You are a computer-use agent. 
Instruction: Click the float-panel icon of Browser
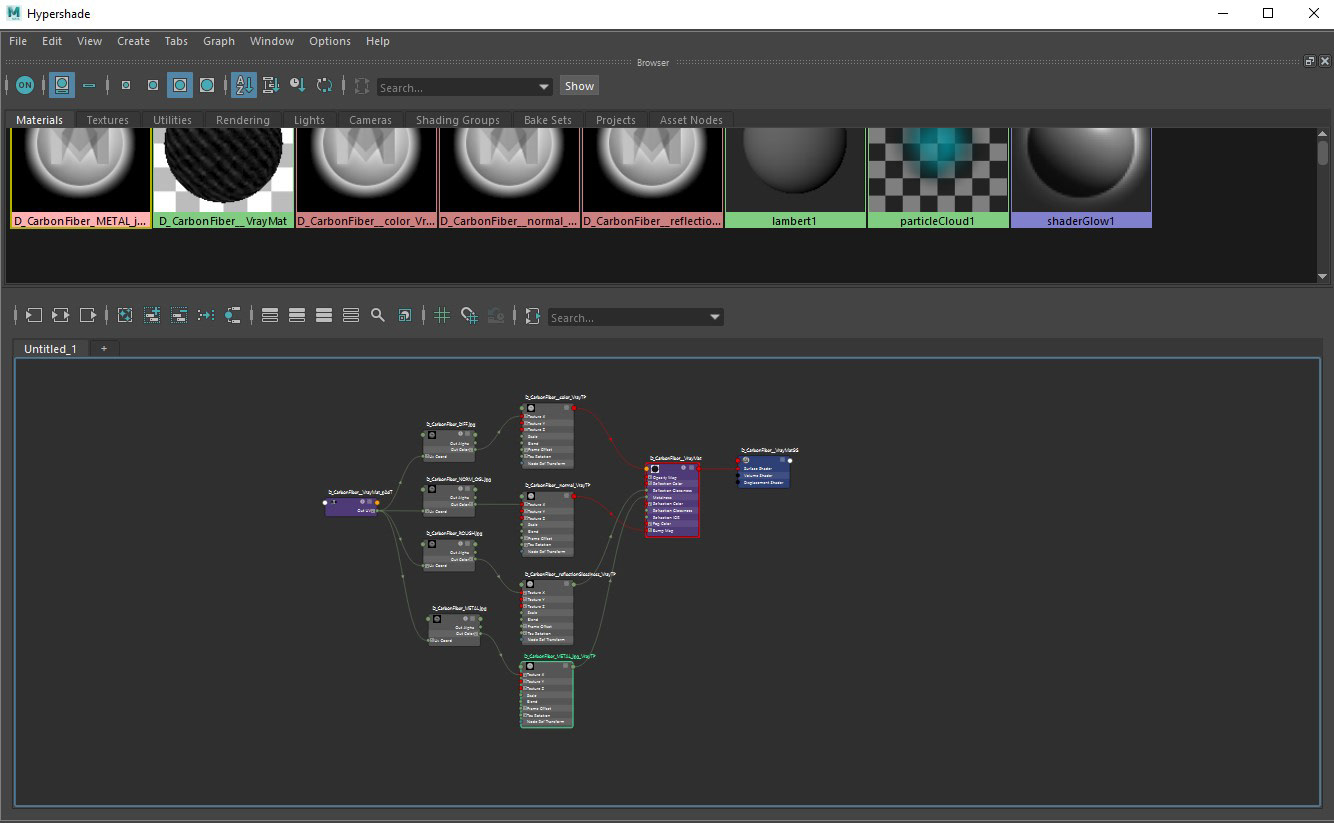pos(1310,62)
